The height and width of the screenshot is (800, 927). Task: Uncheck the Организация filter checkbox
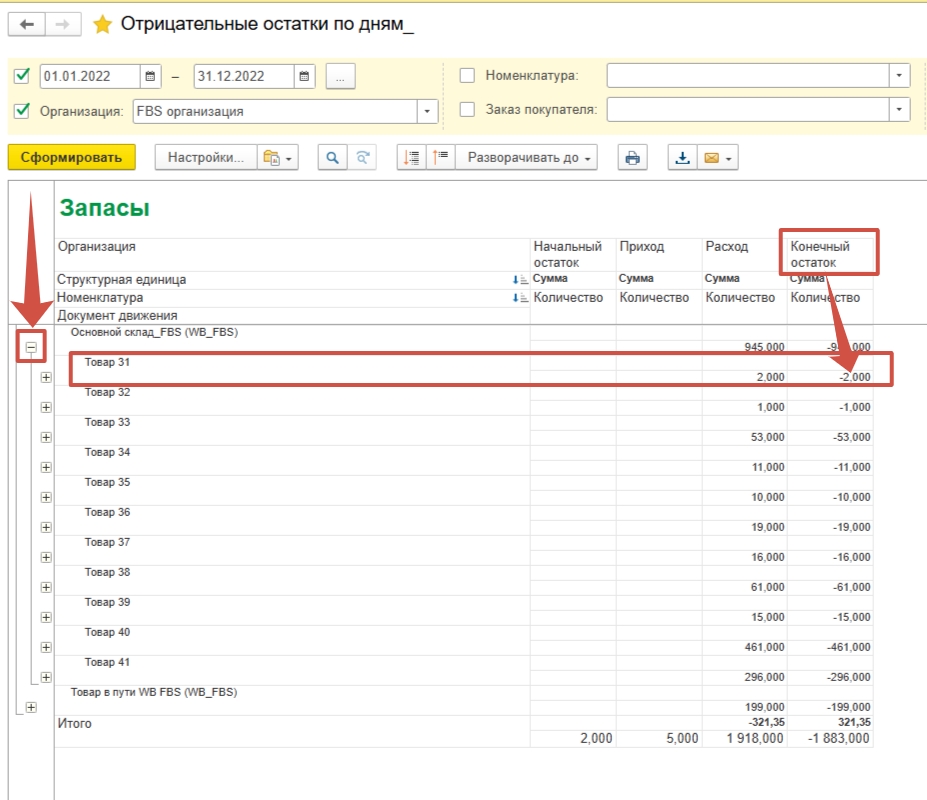point(23,111)
